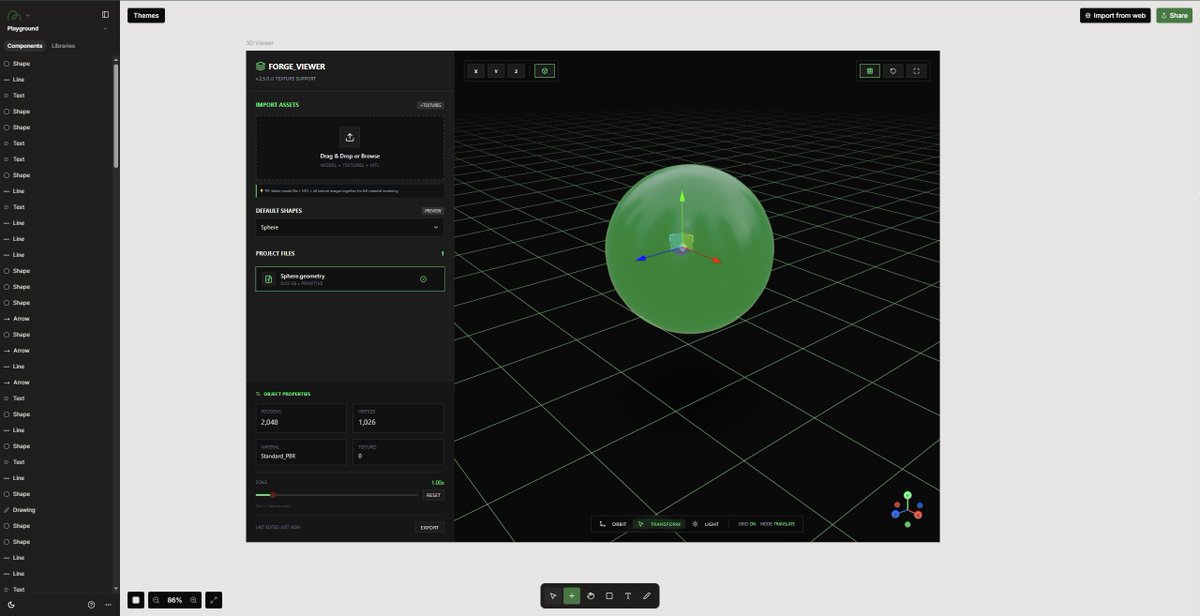Click the RESET scale button
This screenshot has width=1200, height=616.
[x=433, y=495]
